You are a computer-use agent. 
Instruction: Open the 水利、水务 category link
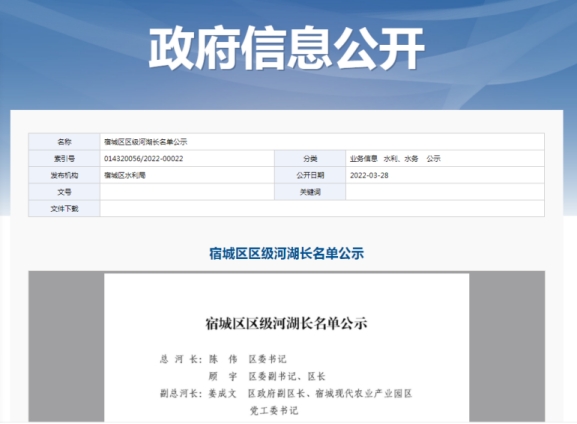pos(401,159)
